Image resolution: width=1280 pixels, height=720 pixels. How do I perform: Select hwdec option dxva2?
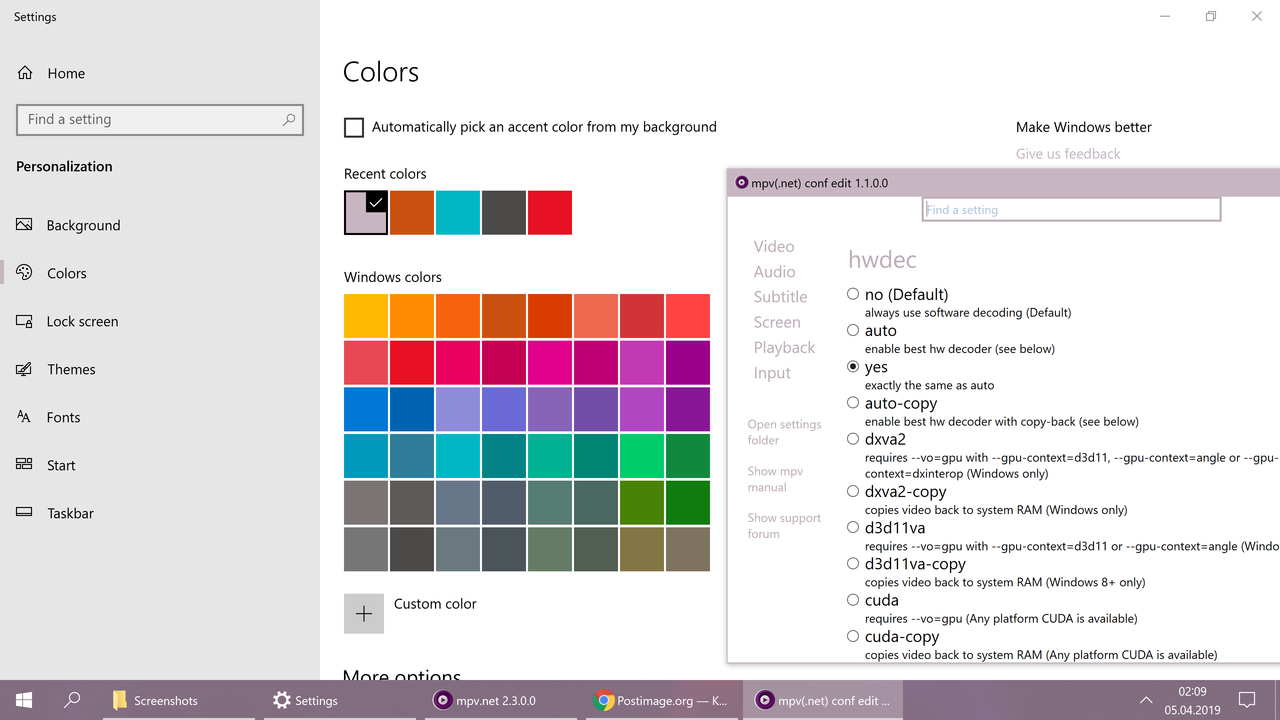tap(853, 438)
